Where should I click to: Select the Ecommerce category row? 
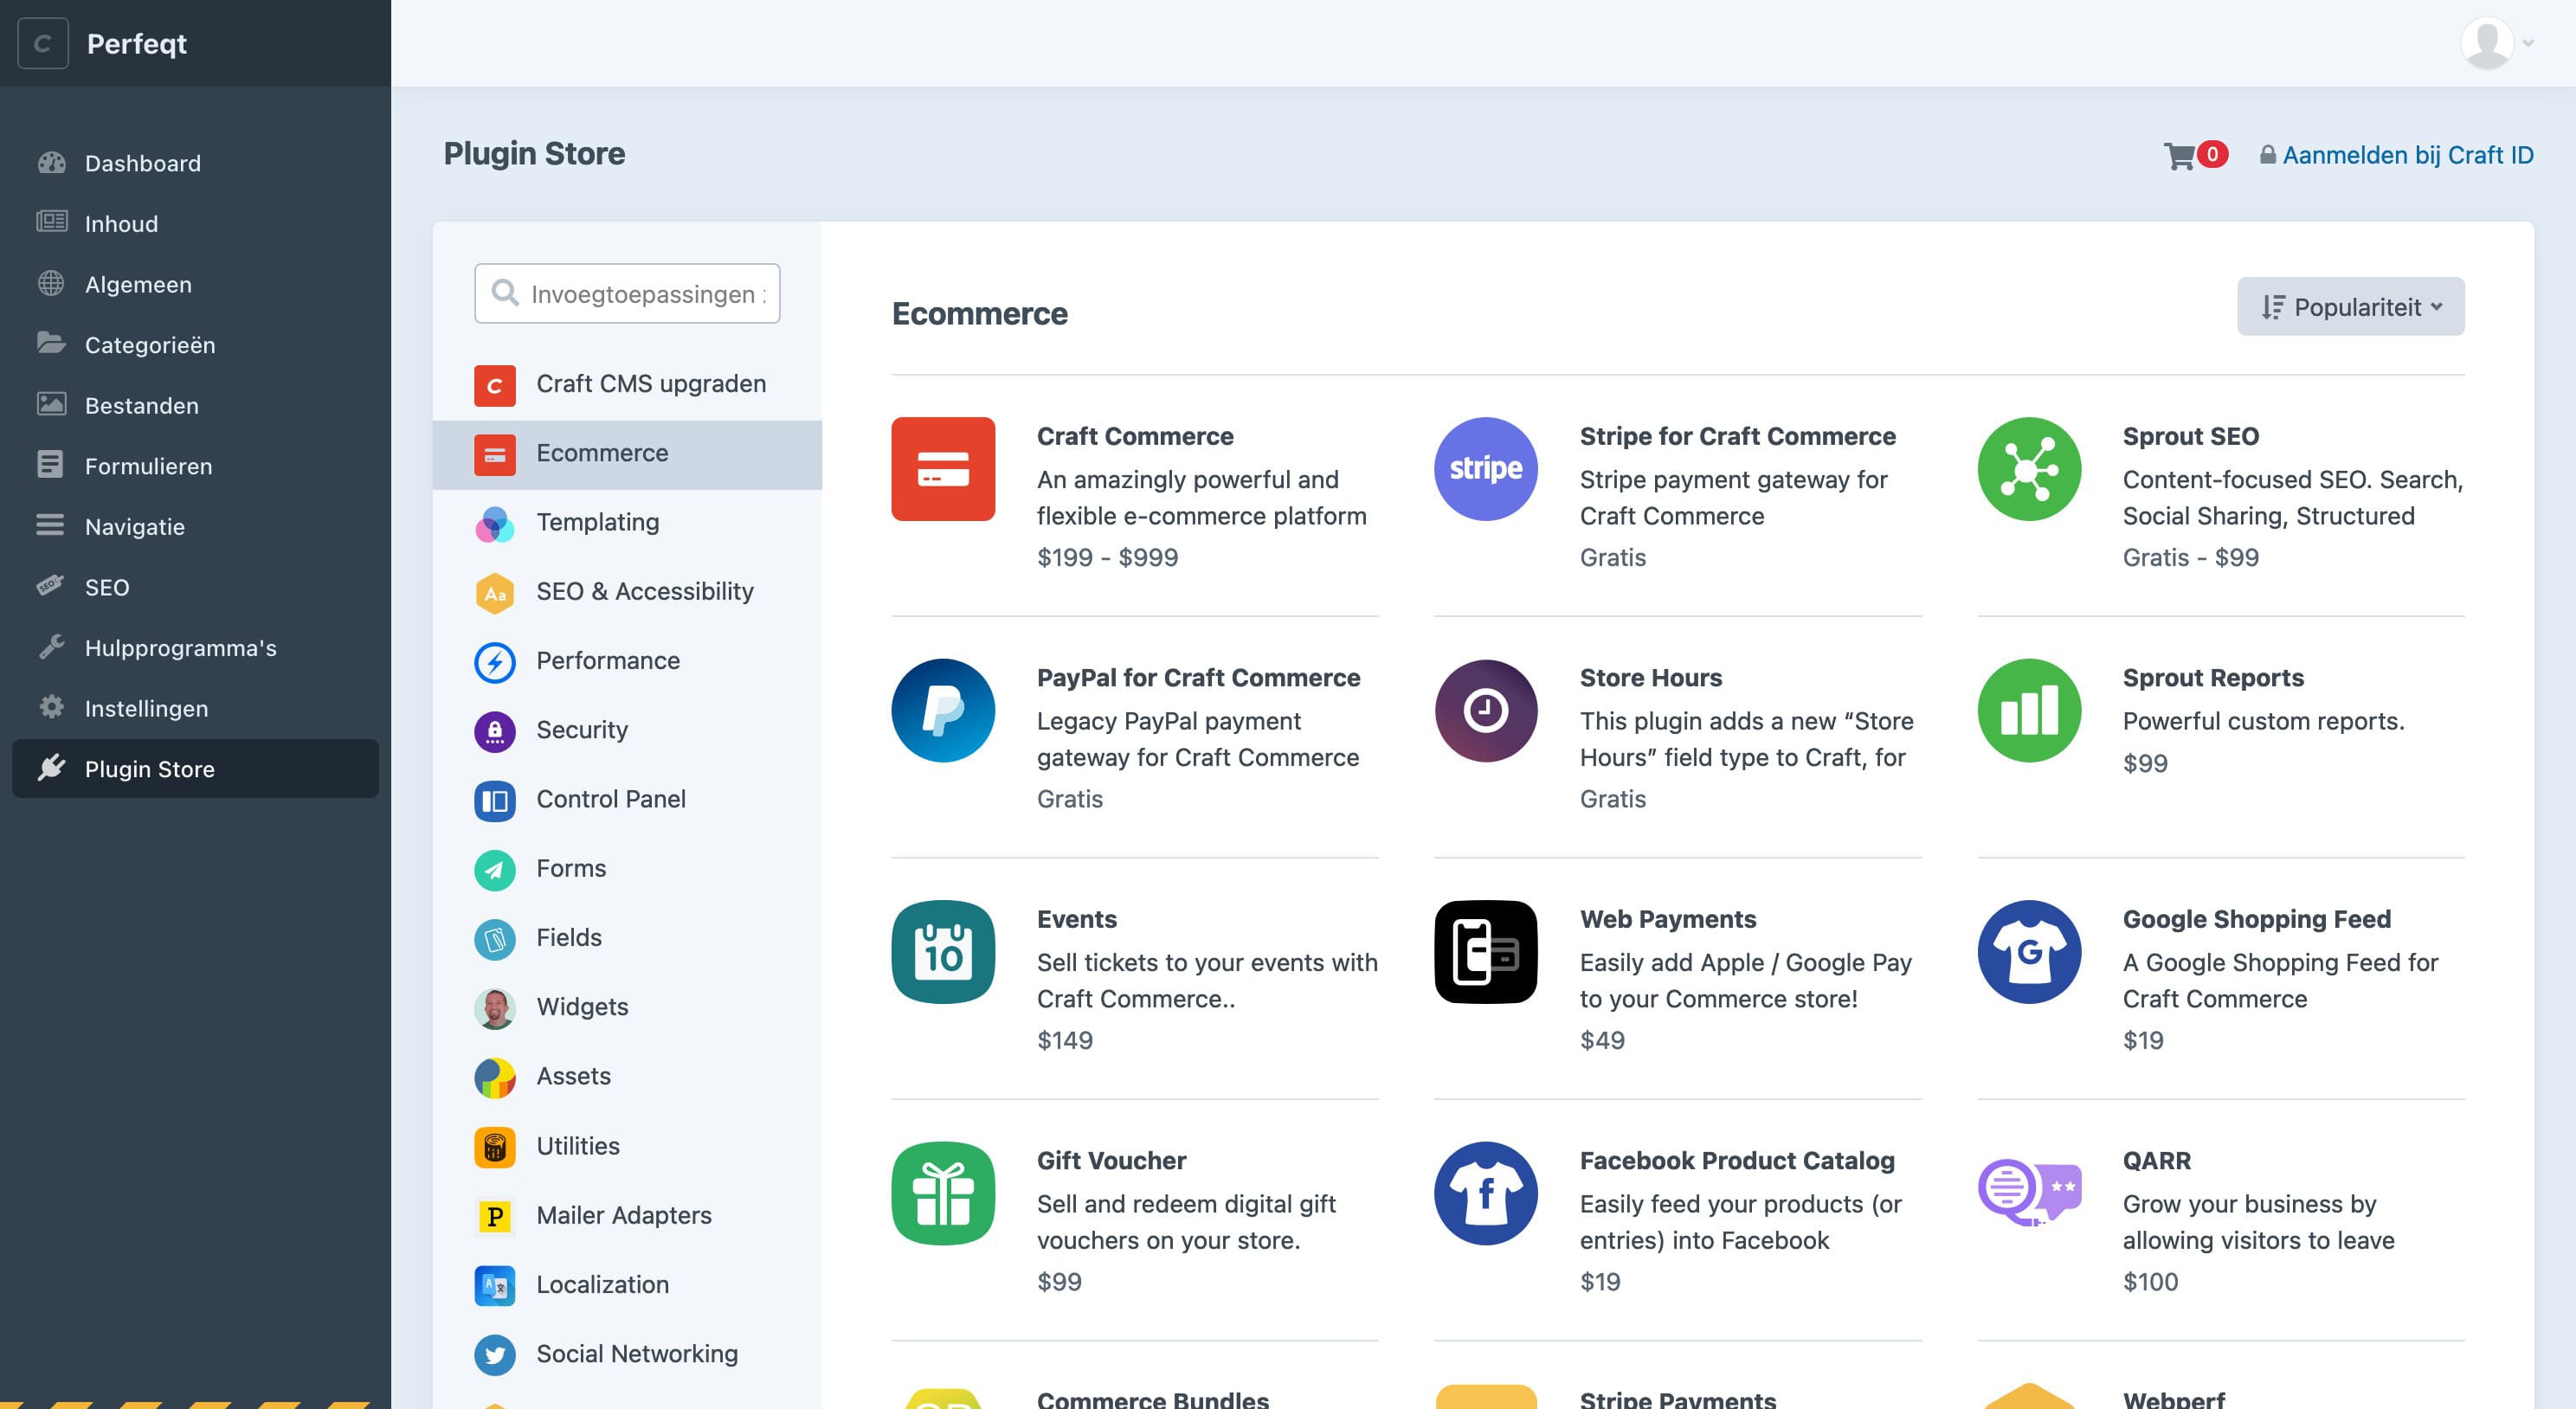627,454
